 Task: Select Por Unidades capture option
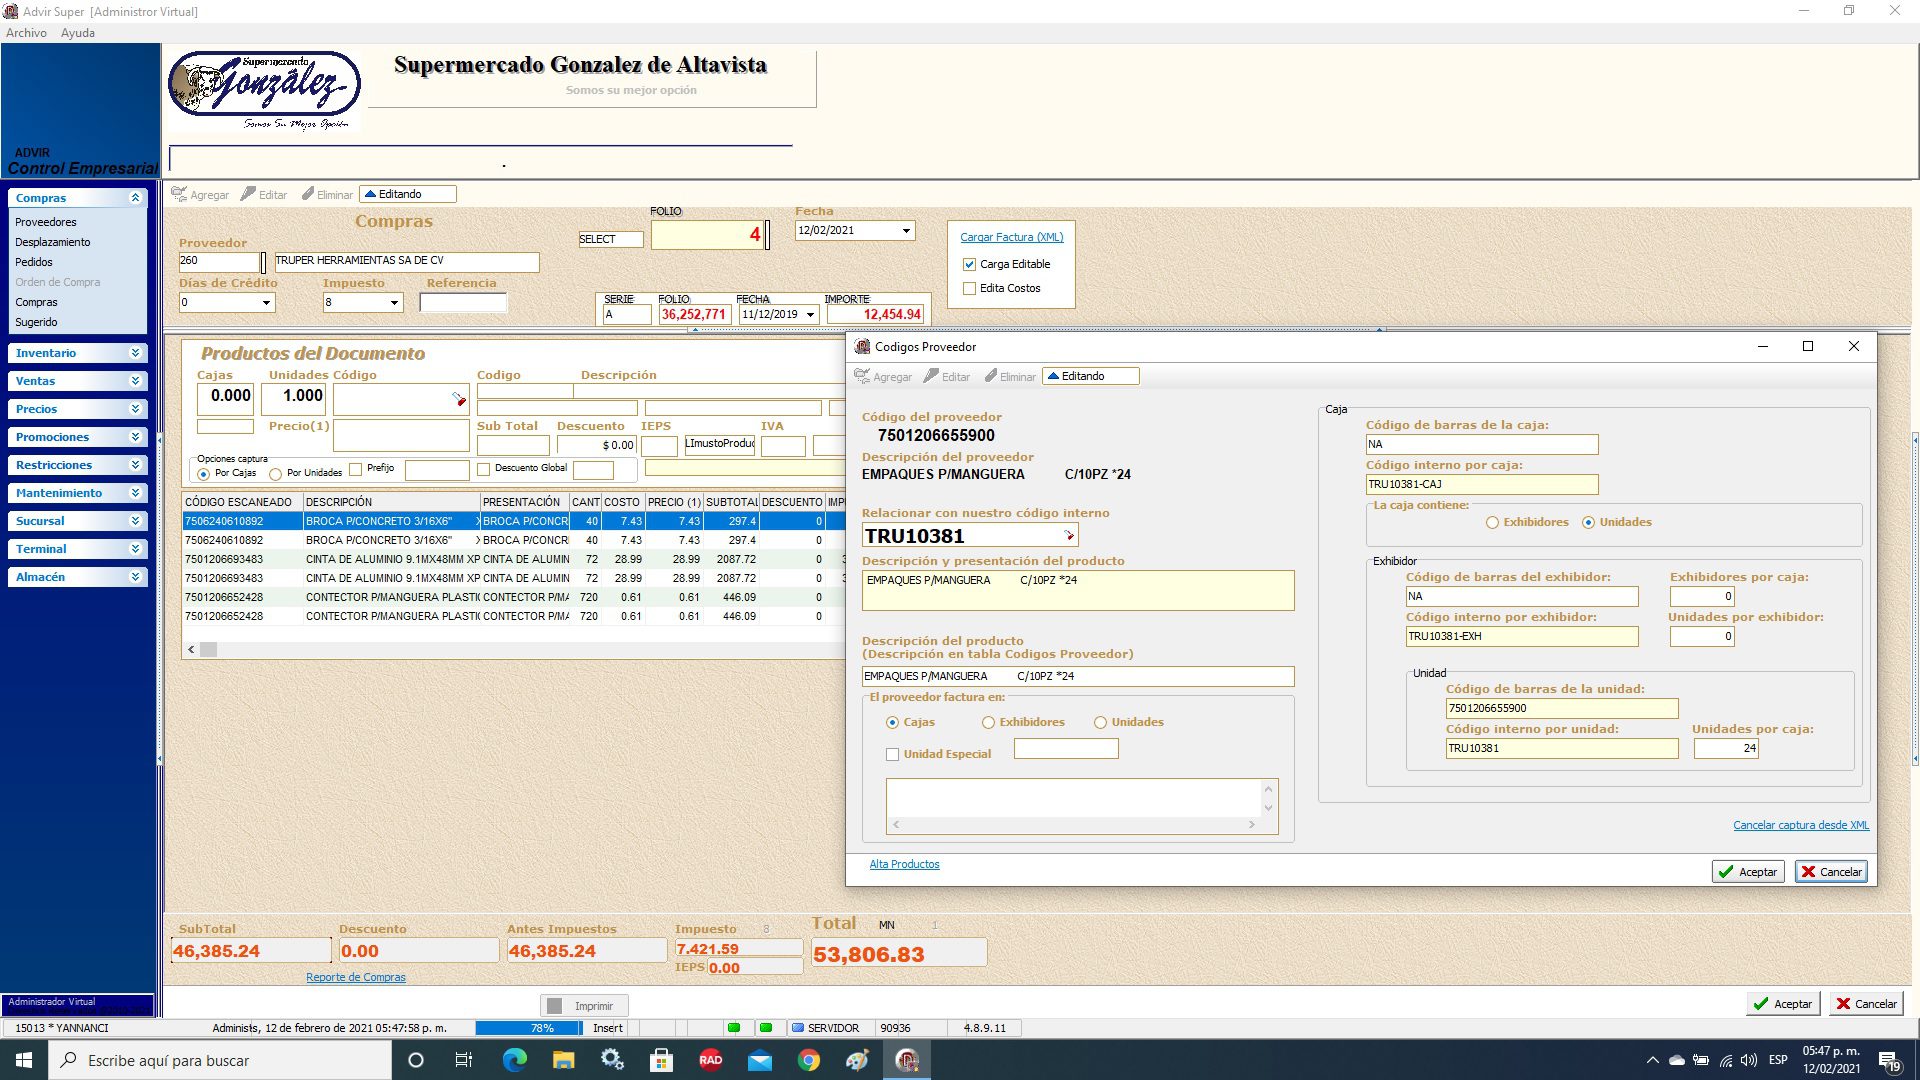point(276,473)
